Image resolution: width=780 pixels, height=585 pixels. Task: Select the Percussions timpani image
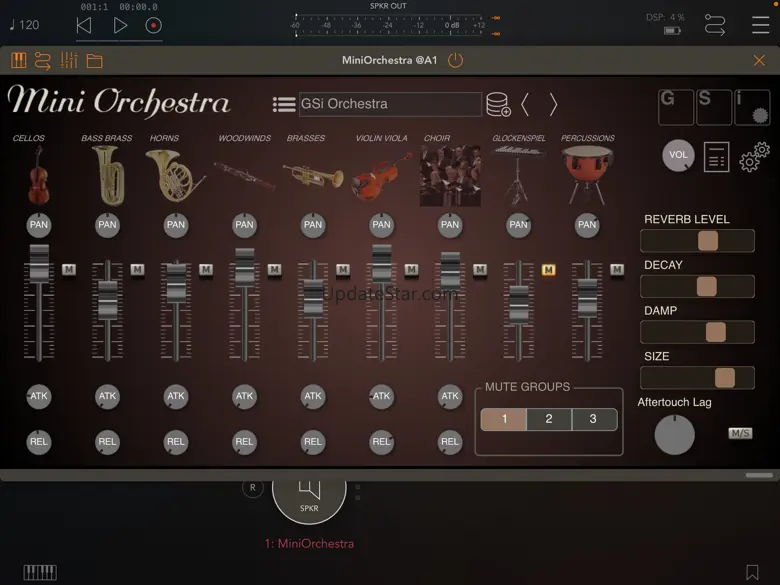587,175
